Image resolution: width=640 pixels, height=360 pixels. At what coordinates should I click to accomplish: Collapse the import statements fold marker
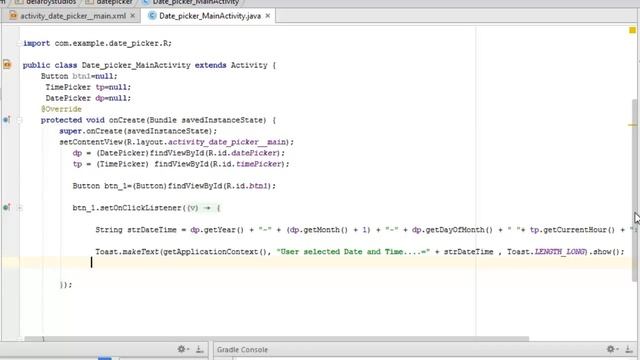(x=19, y=43)
